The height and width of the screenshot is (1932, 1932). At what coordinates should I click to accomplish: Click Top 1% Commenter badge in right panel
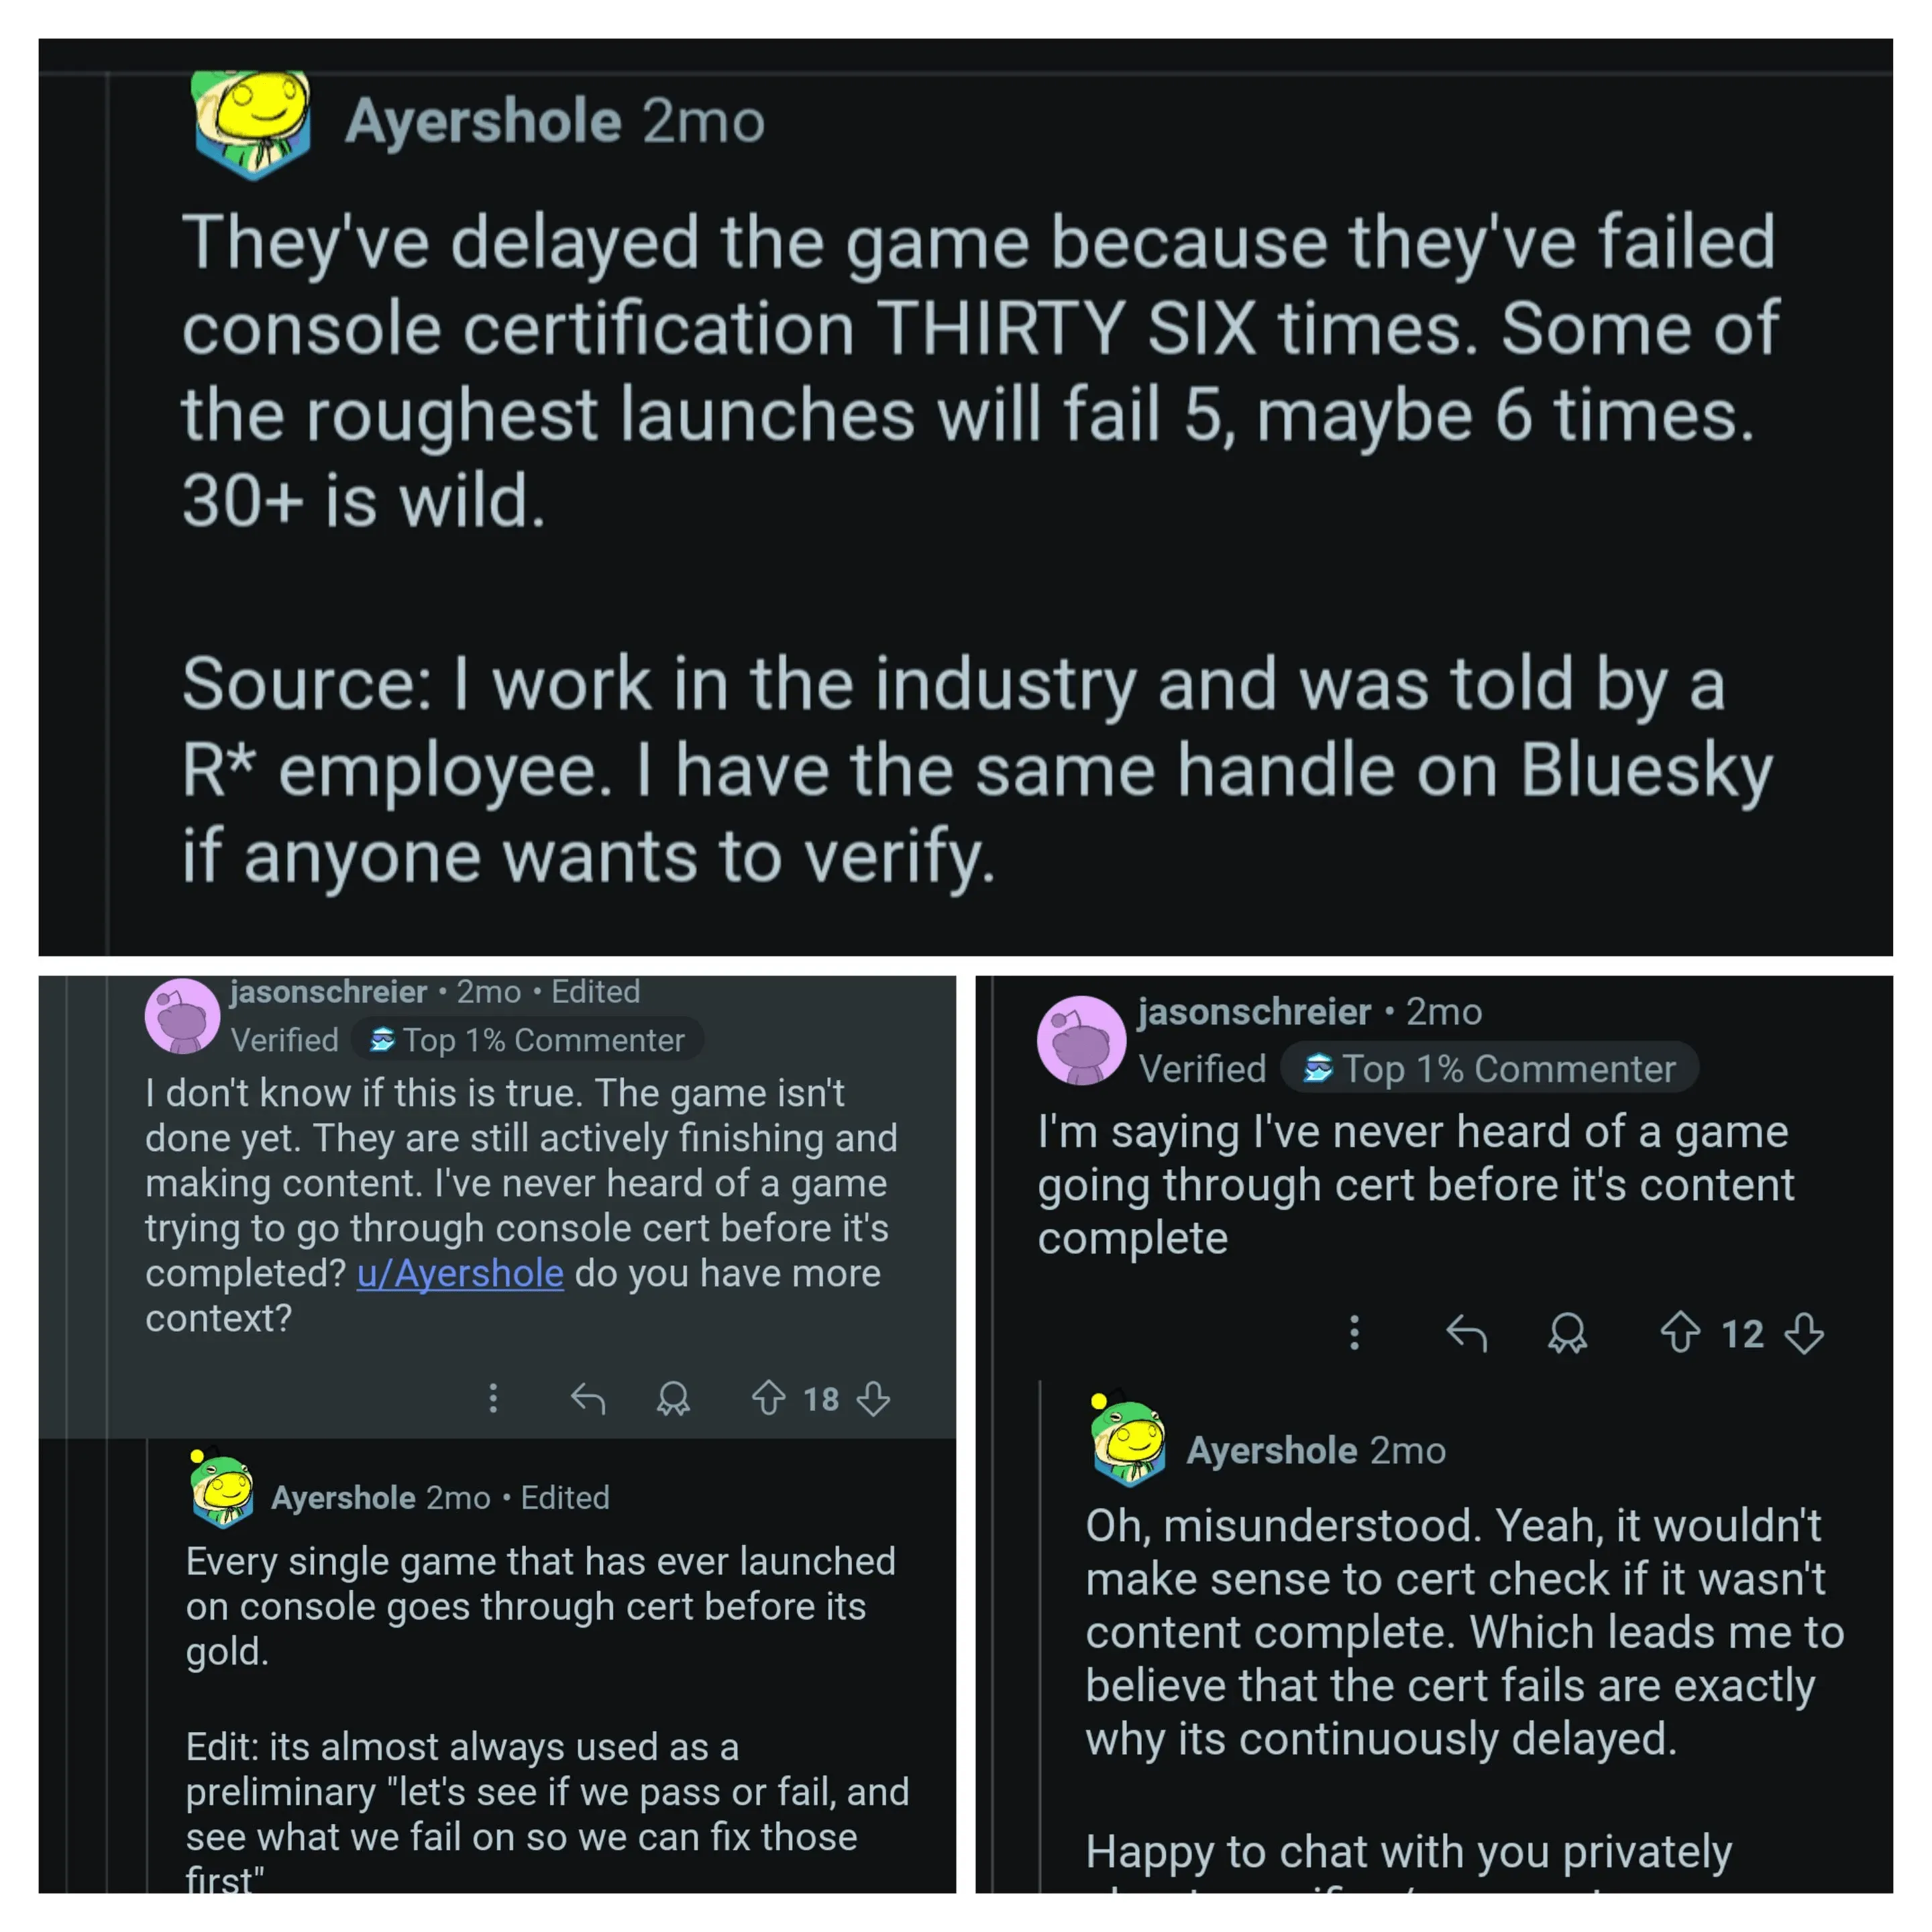[1490, 1069]
